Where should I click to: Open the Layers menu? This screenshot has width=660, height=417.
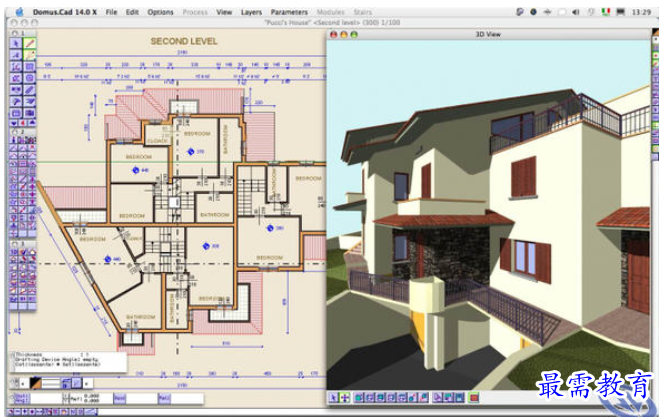(x=251, y=12)
